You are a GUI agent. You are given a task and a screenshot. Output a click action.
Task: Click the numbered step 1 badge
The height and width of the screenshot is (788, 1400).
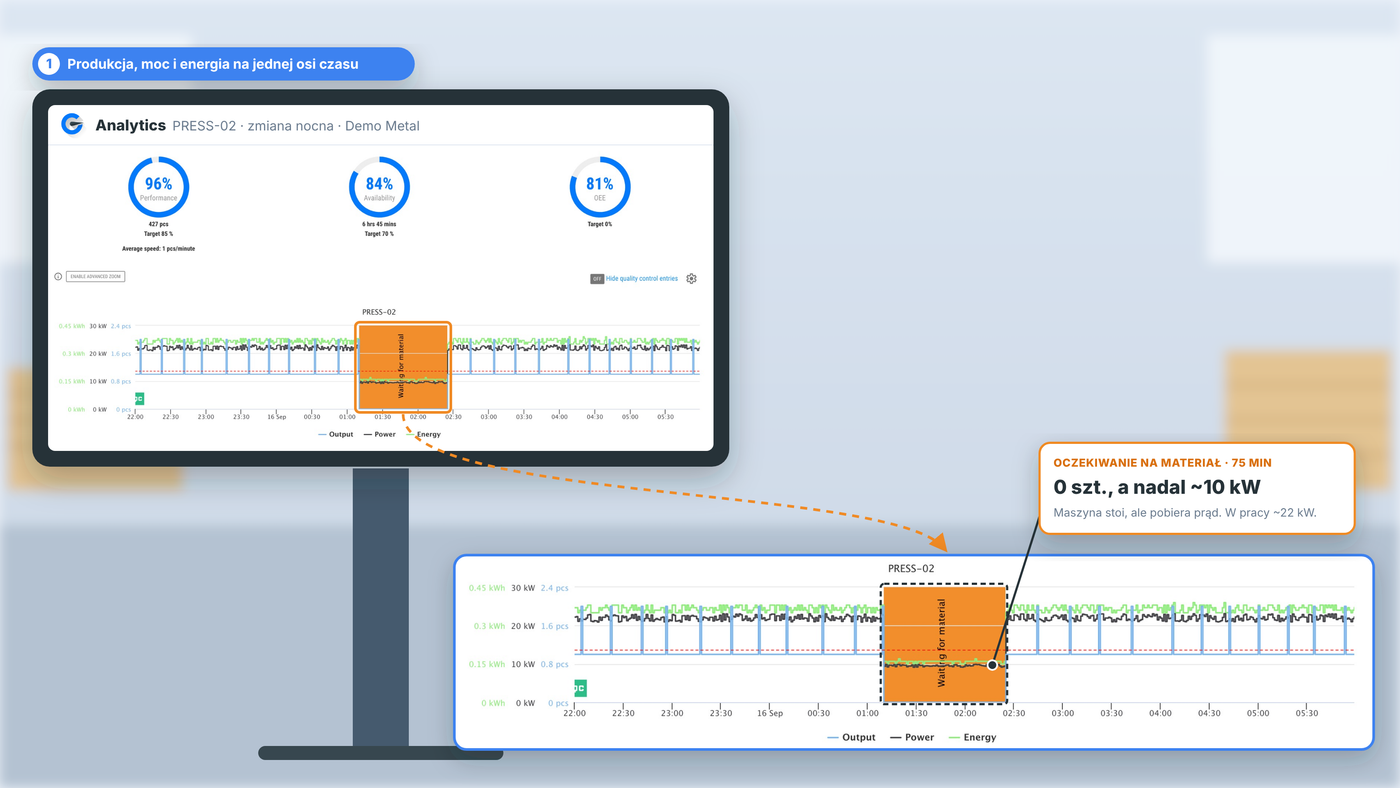(x=48, y=64)
